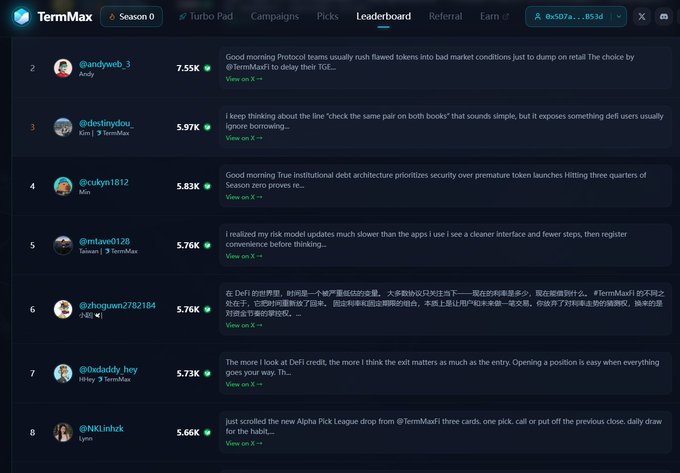This screenshot has width=680, height=473.
Task: Click the post text starting "Good morning Protocol teams"
Action: [x=430, y=62]
